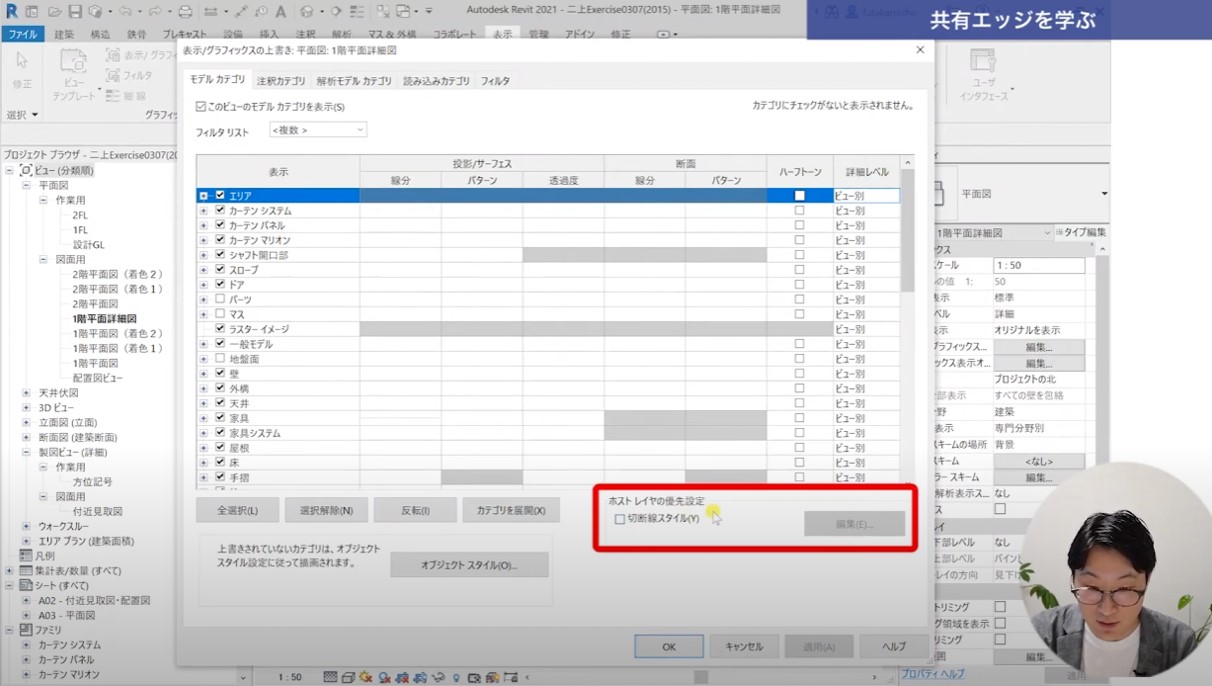Screen dimensions: 1212x686
Task: Click the Print icon in quick access toolbar
Action: click(x=185, y=12)
